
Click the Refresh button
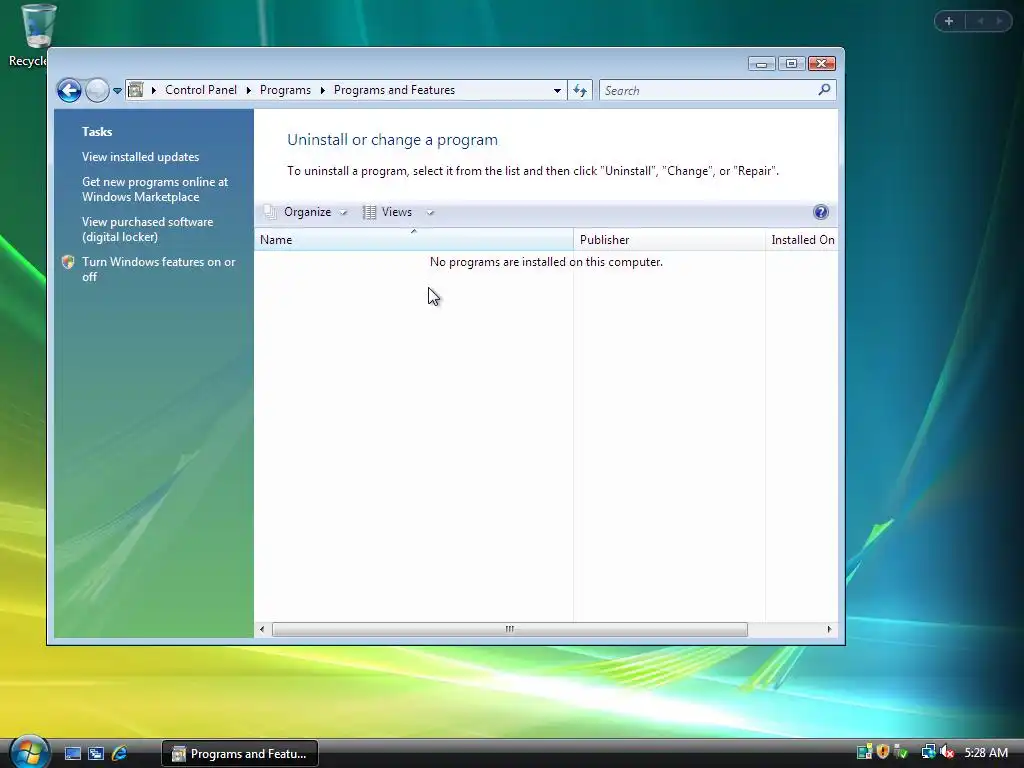[x=580, y=90]
